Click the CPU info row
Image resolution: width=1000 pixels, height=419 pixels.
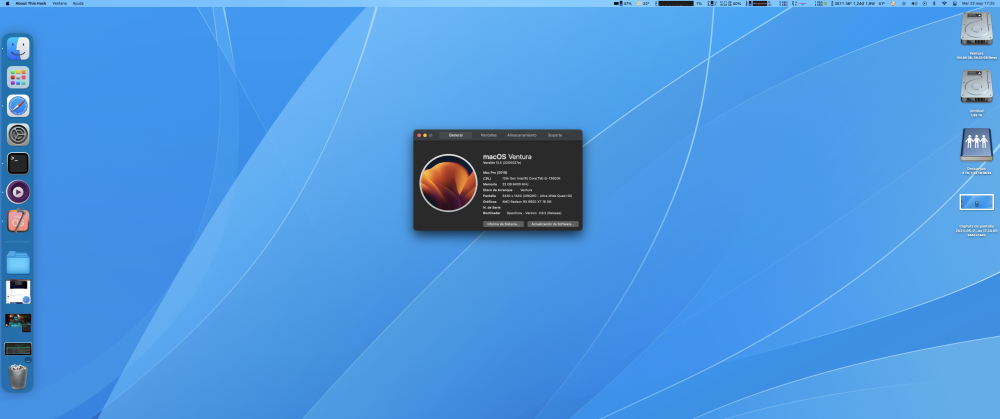click(x=522, y=178)
